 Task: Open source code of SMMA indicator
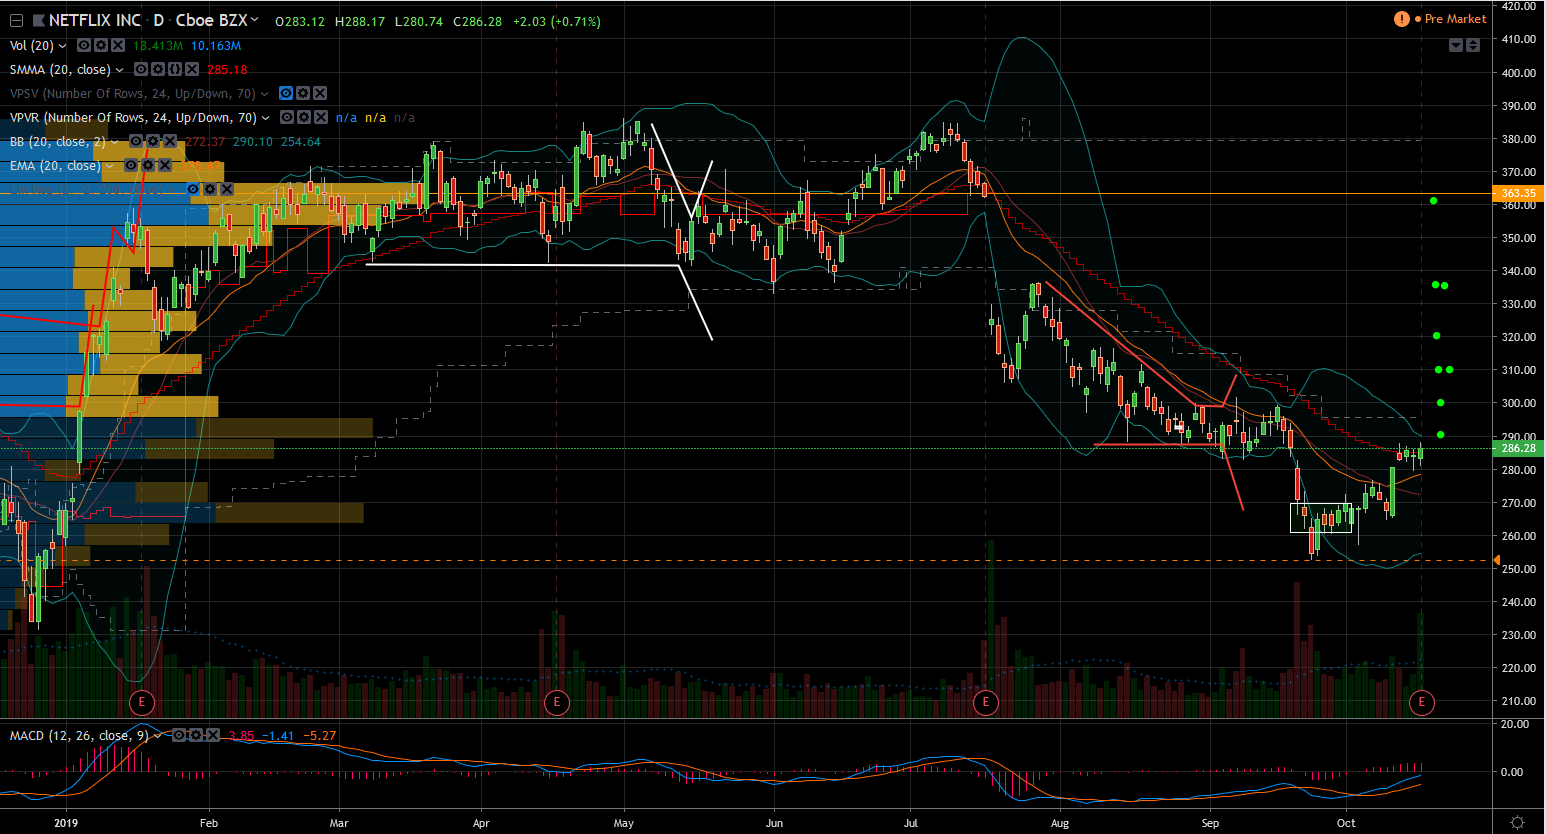point(174,70)
